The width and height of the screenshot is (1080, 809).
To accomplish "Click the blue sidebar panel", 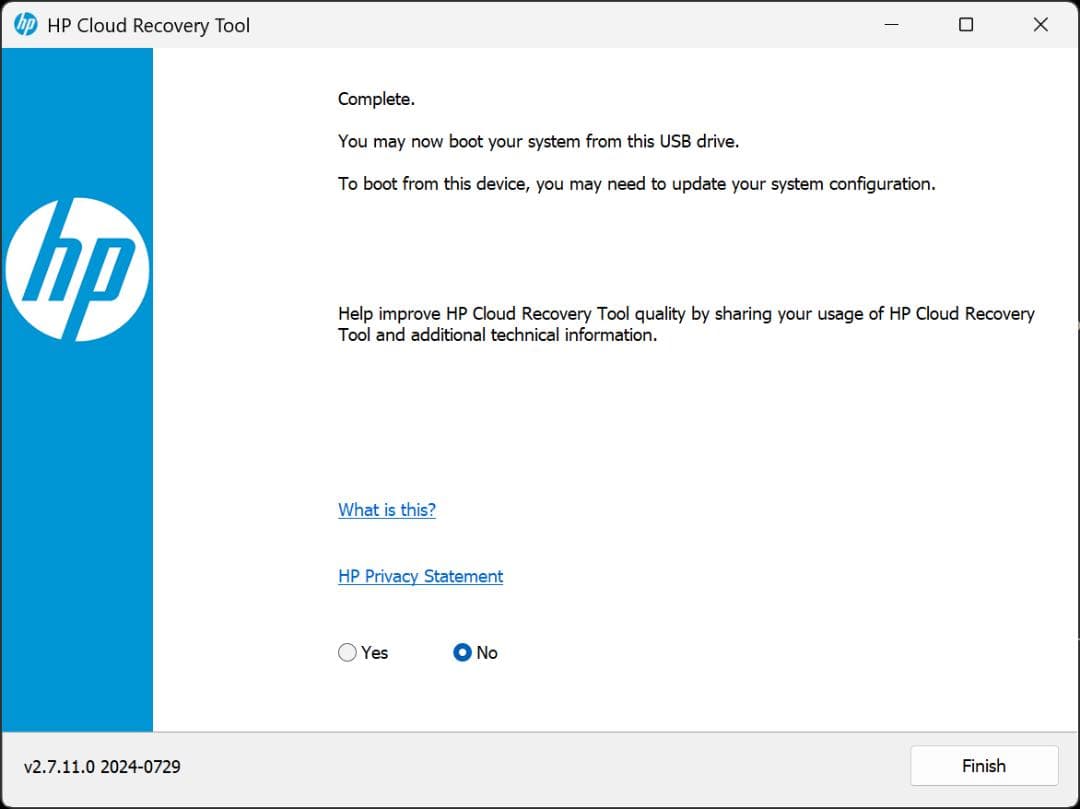I will 78,500.
